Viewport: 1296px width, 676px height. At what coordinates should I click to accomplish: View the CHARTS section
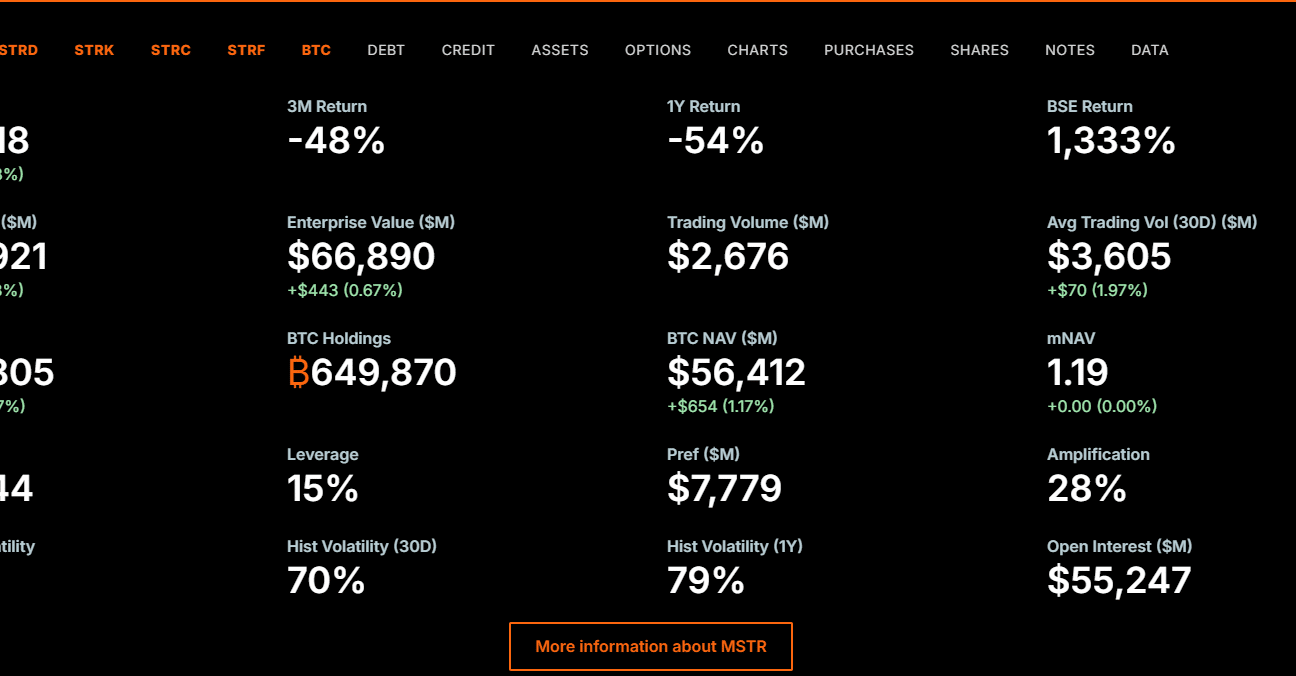tap(757, 50)
